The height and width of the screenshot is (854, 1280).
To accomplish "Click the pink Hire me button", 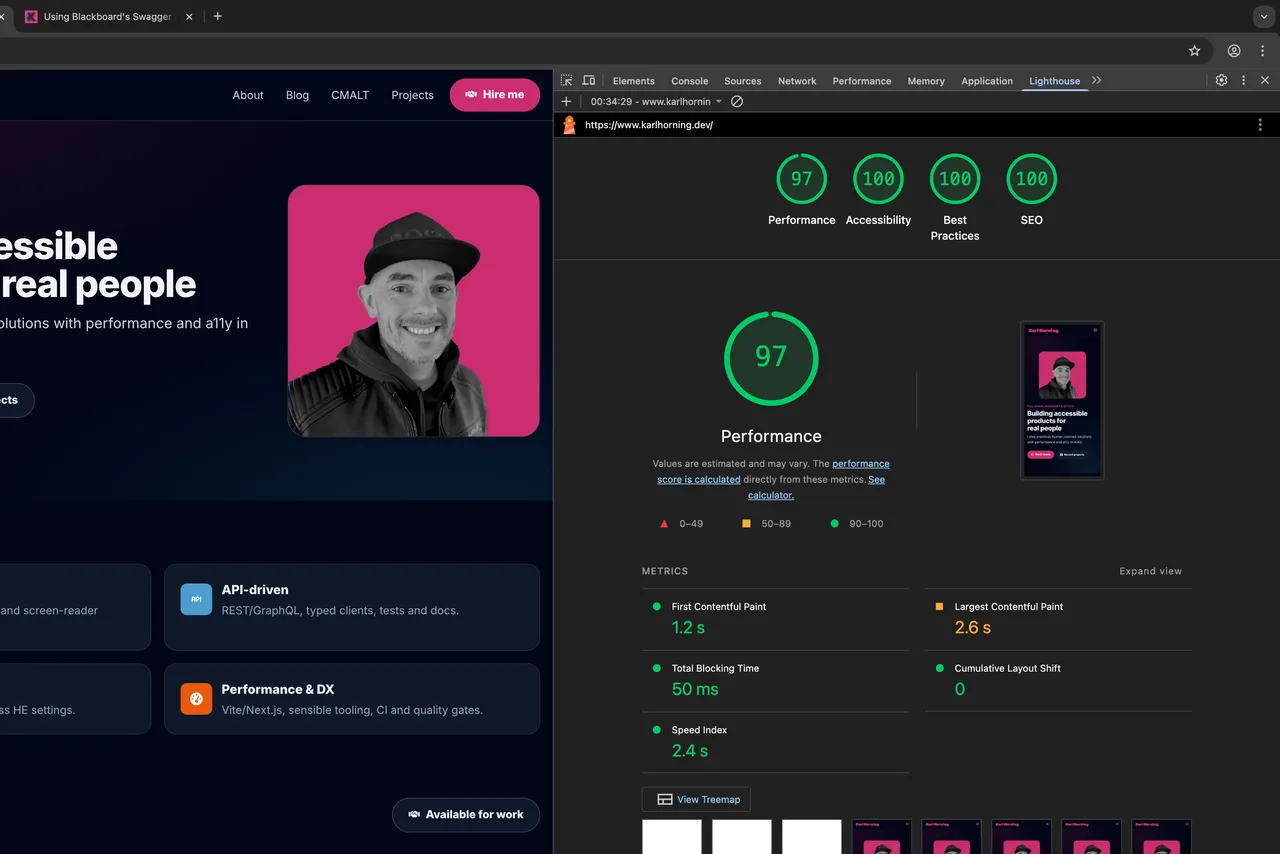I will click(495, 95).
